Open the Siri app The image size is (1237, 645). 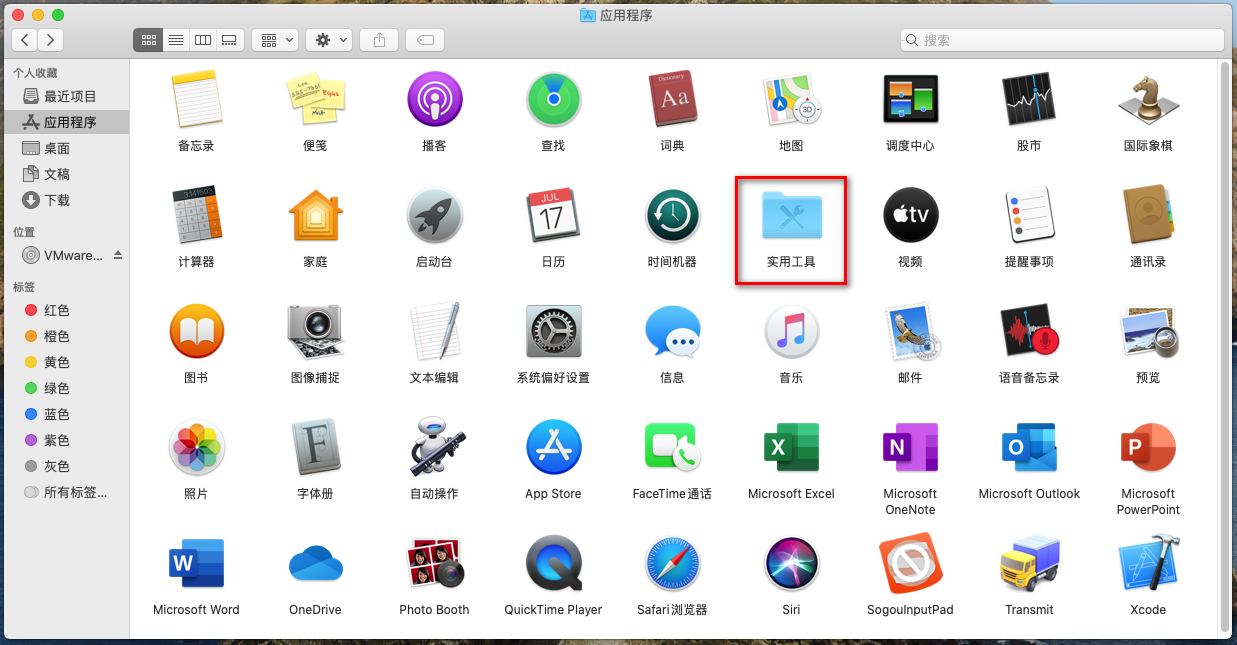(791, 563)
